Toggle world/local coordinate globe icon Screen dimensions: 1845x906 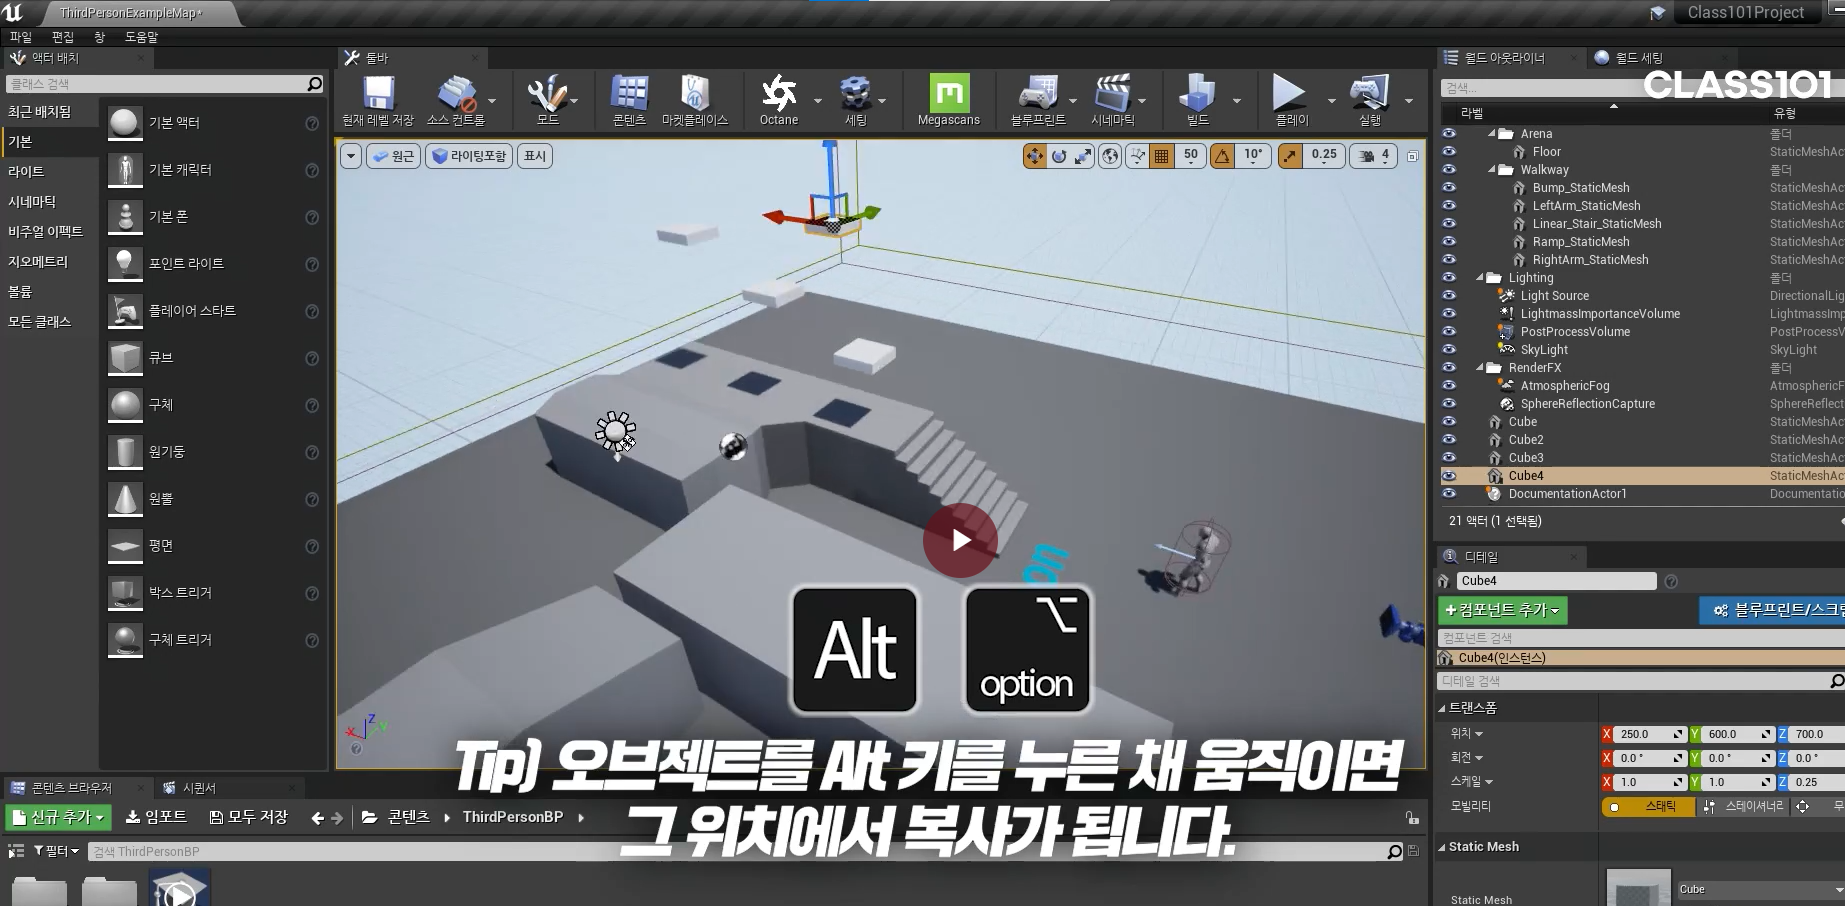pyautogui.click(x=1110, y=156)
